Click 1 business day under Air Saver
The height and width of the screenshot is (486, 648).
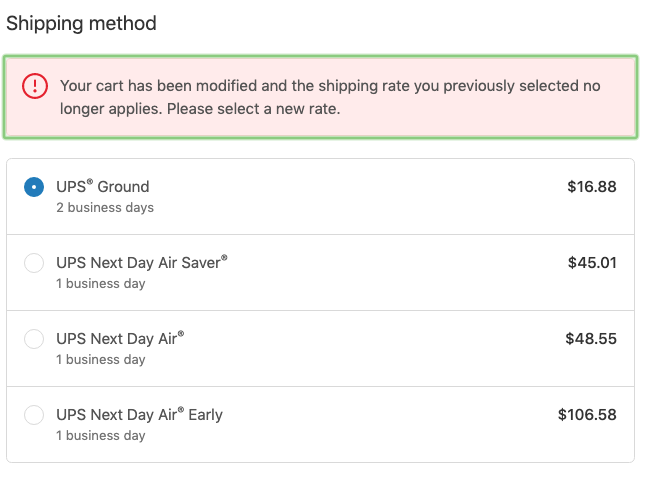pos(101,284)
